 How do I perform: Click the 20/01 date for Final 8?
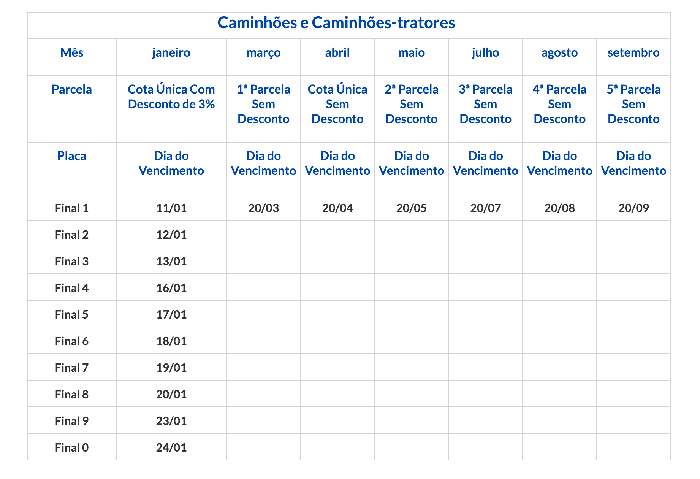(171, 394)
